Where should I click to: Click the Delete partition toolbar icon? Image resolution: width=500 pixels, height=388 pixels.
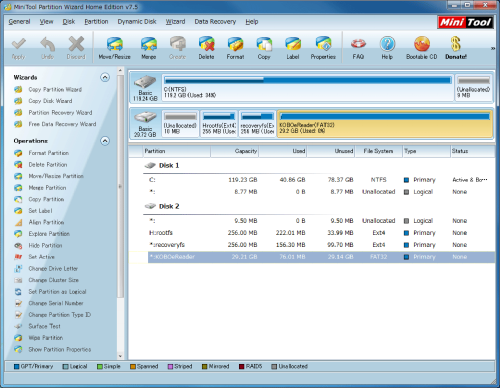[206, 44]
